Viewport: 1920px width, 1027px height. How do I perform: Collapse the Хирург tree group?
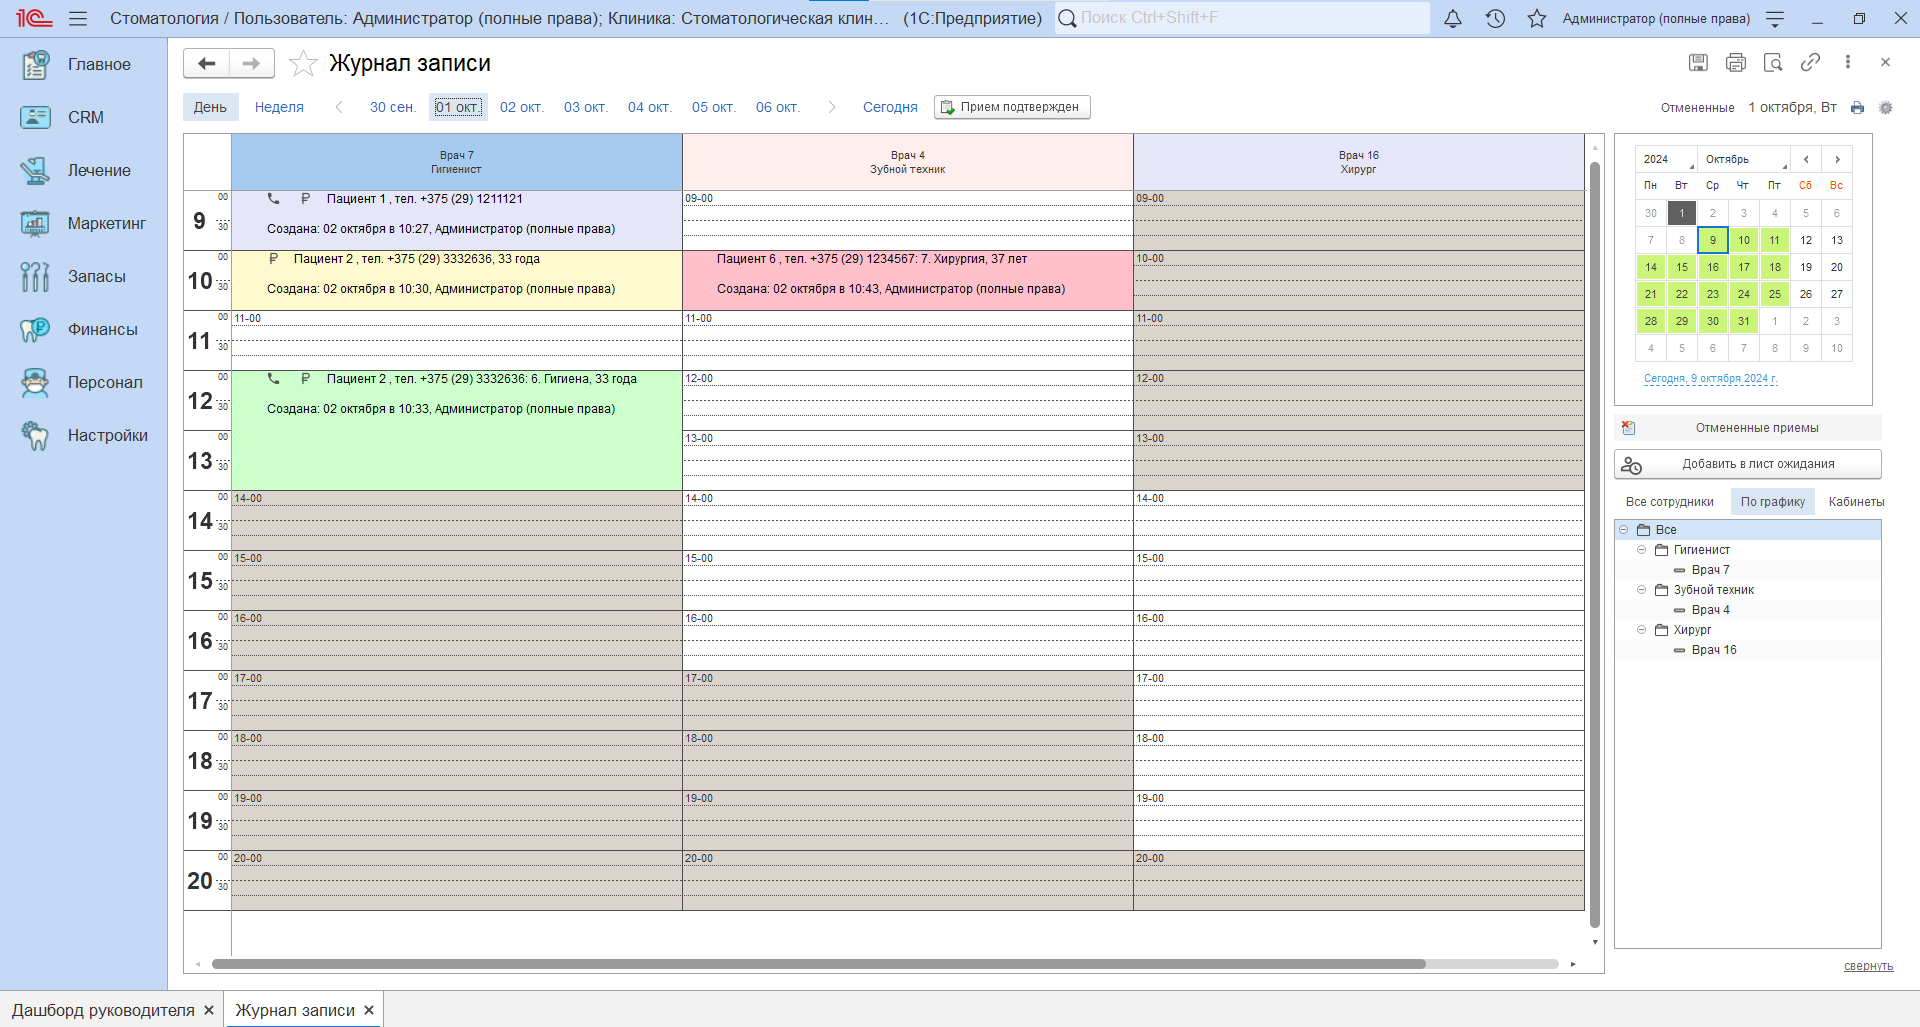pos(1641,630)
